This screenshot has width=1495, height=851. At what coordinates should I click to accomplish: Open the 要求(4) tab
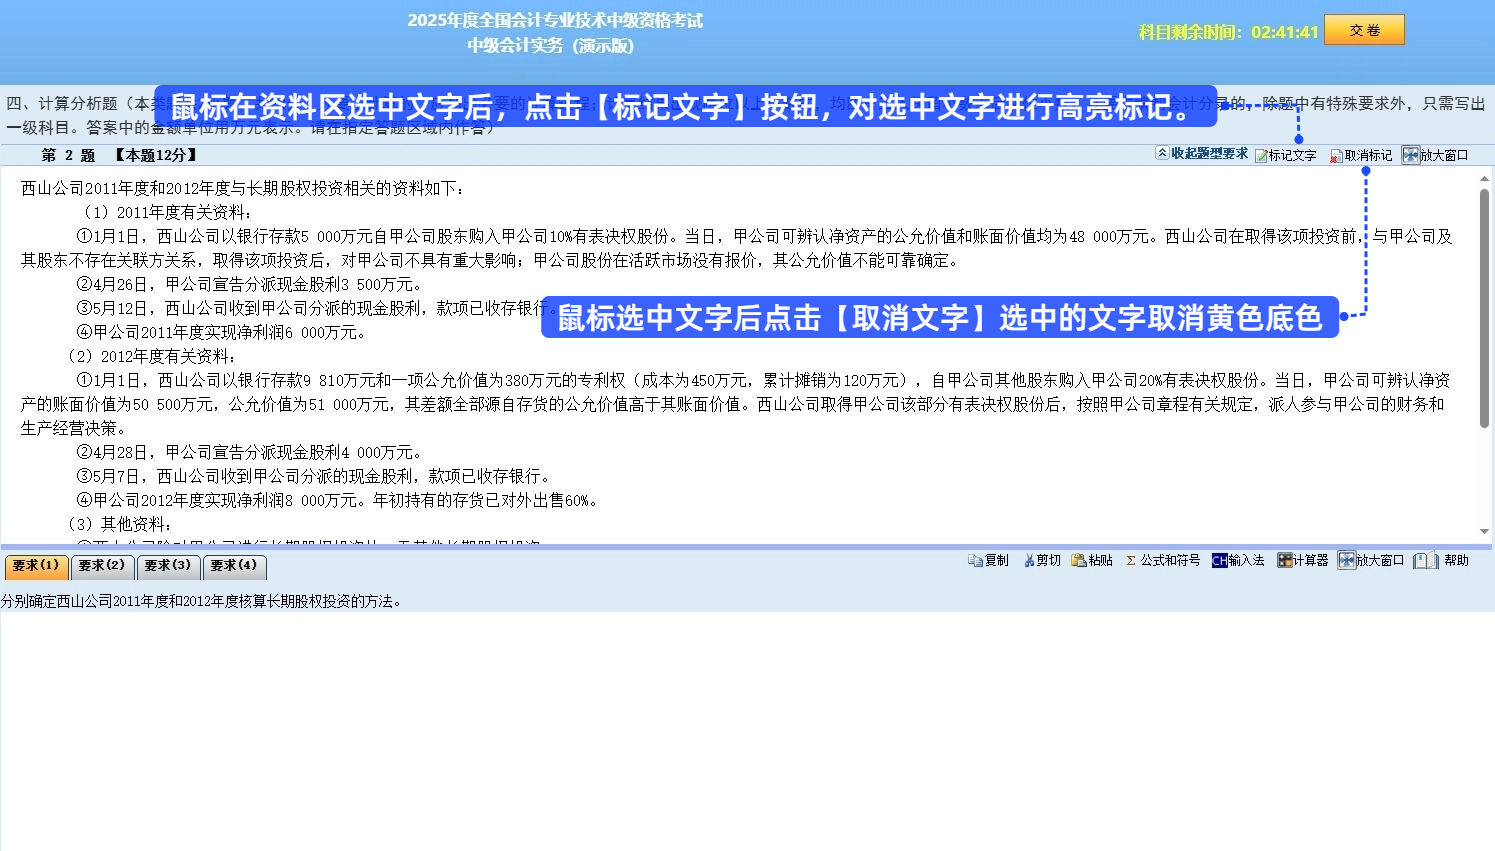pos(235,566)
